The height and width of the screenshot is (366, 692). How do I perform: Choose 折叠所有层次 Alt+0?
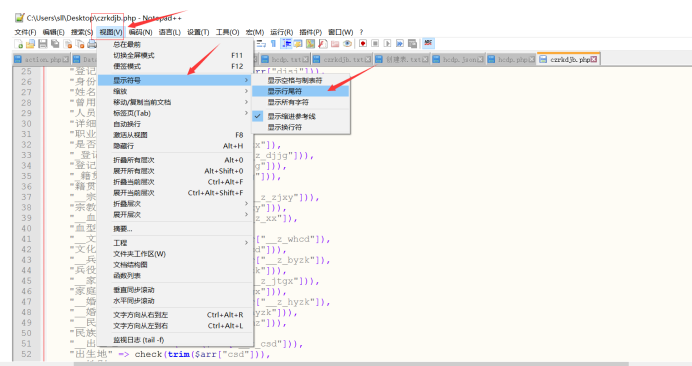175,160
